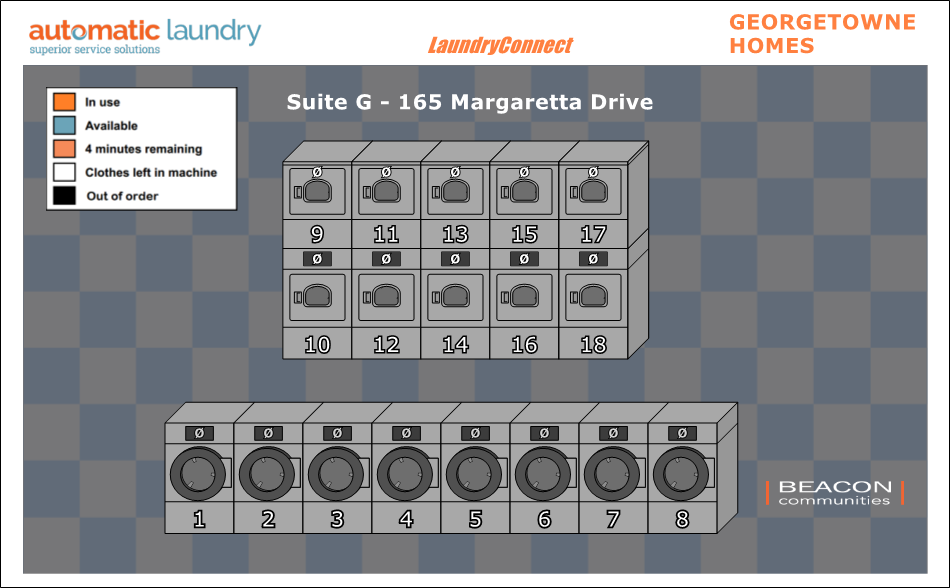Click washer number 1 door
This screenshot has width=950, height=588.
click(198, 472)
